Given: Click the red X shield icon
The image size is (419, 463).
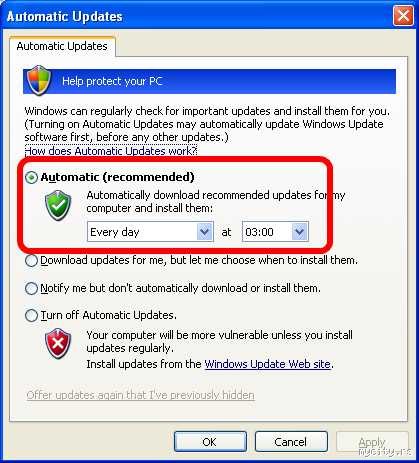Looking at the screenshot, I should [x=58, y=343].
